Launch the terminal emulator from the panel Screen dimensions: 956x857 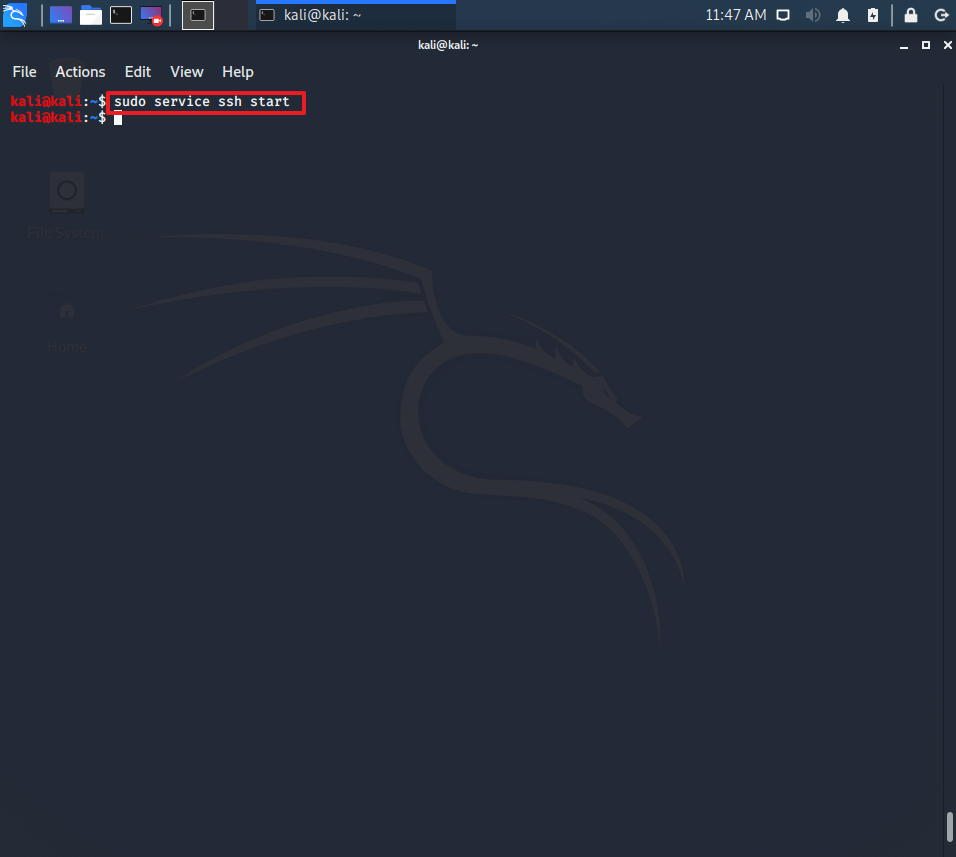tap(121, 15)
